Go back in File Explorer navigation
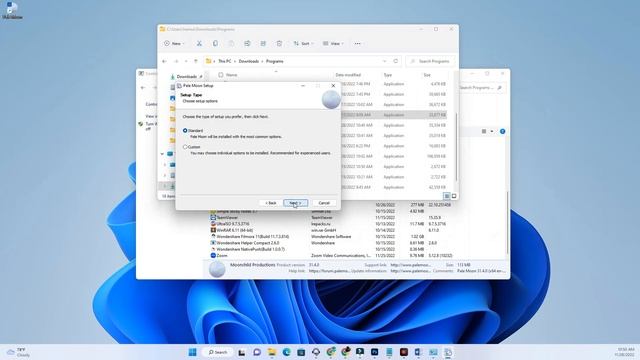Screen dimensions: 640x360 [164, 61]
